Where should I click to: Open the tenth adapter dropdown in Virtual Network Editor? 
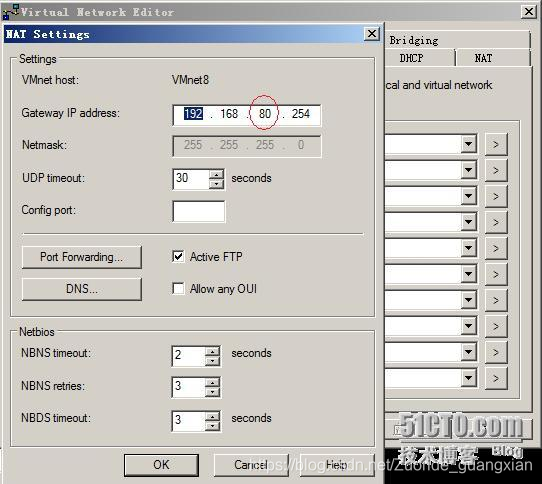click(468, 378)
